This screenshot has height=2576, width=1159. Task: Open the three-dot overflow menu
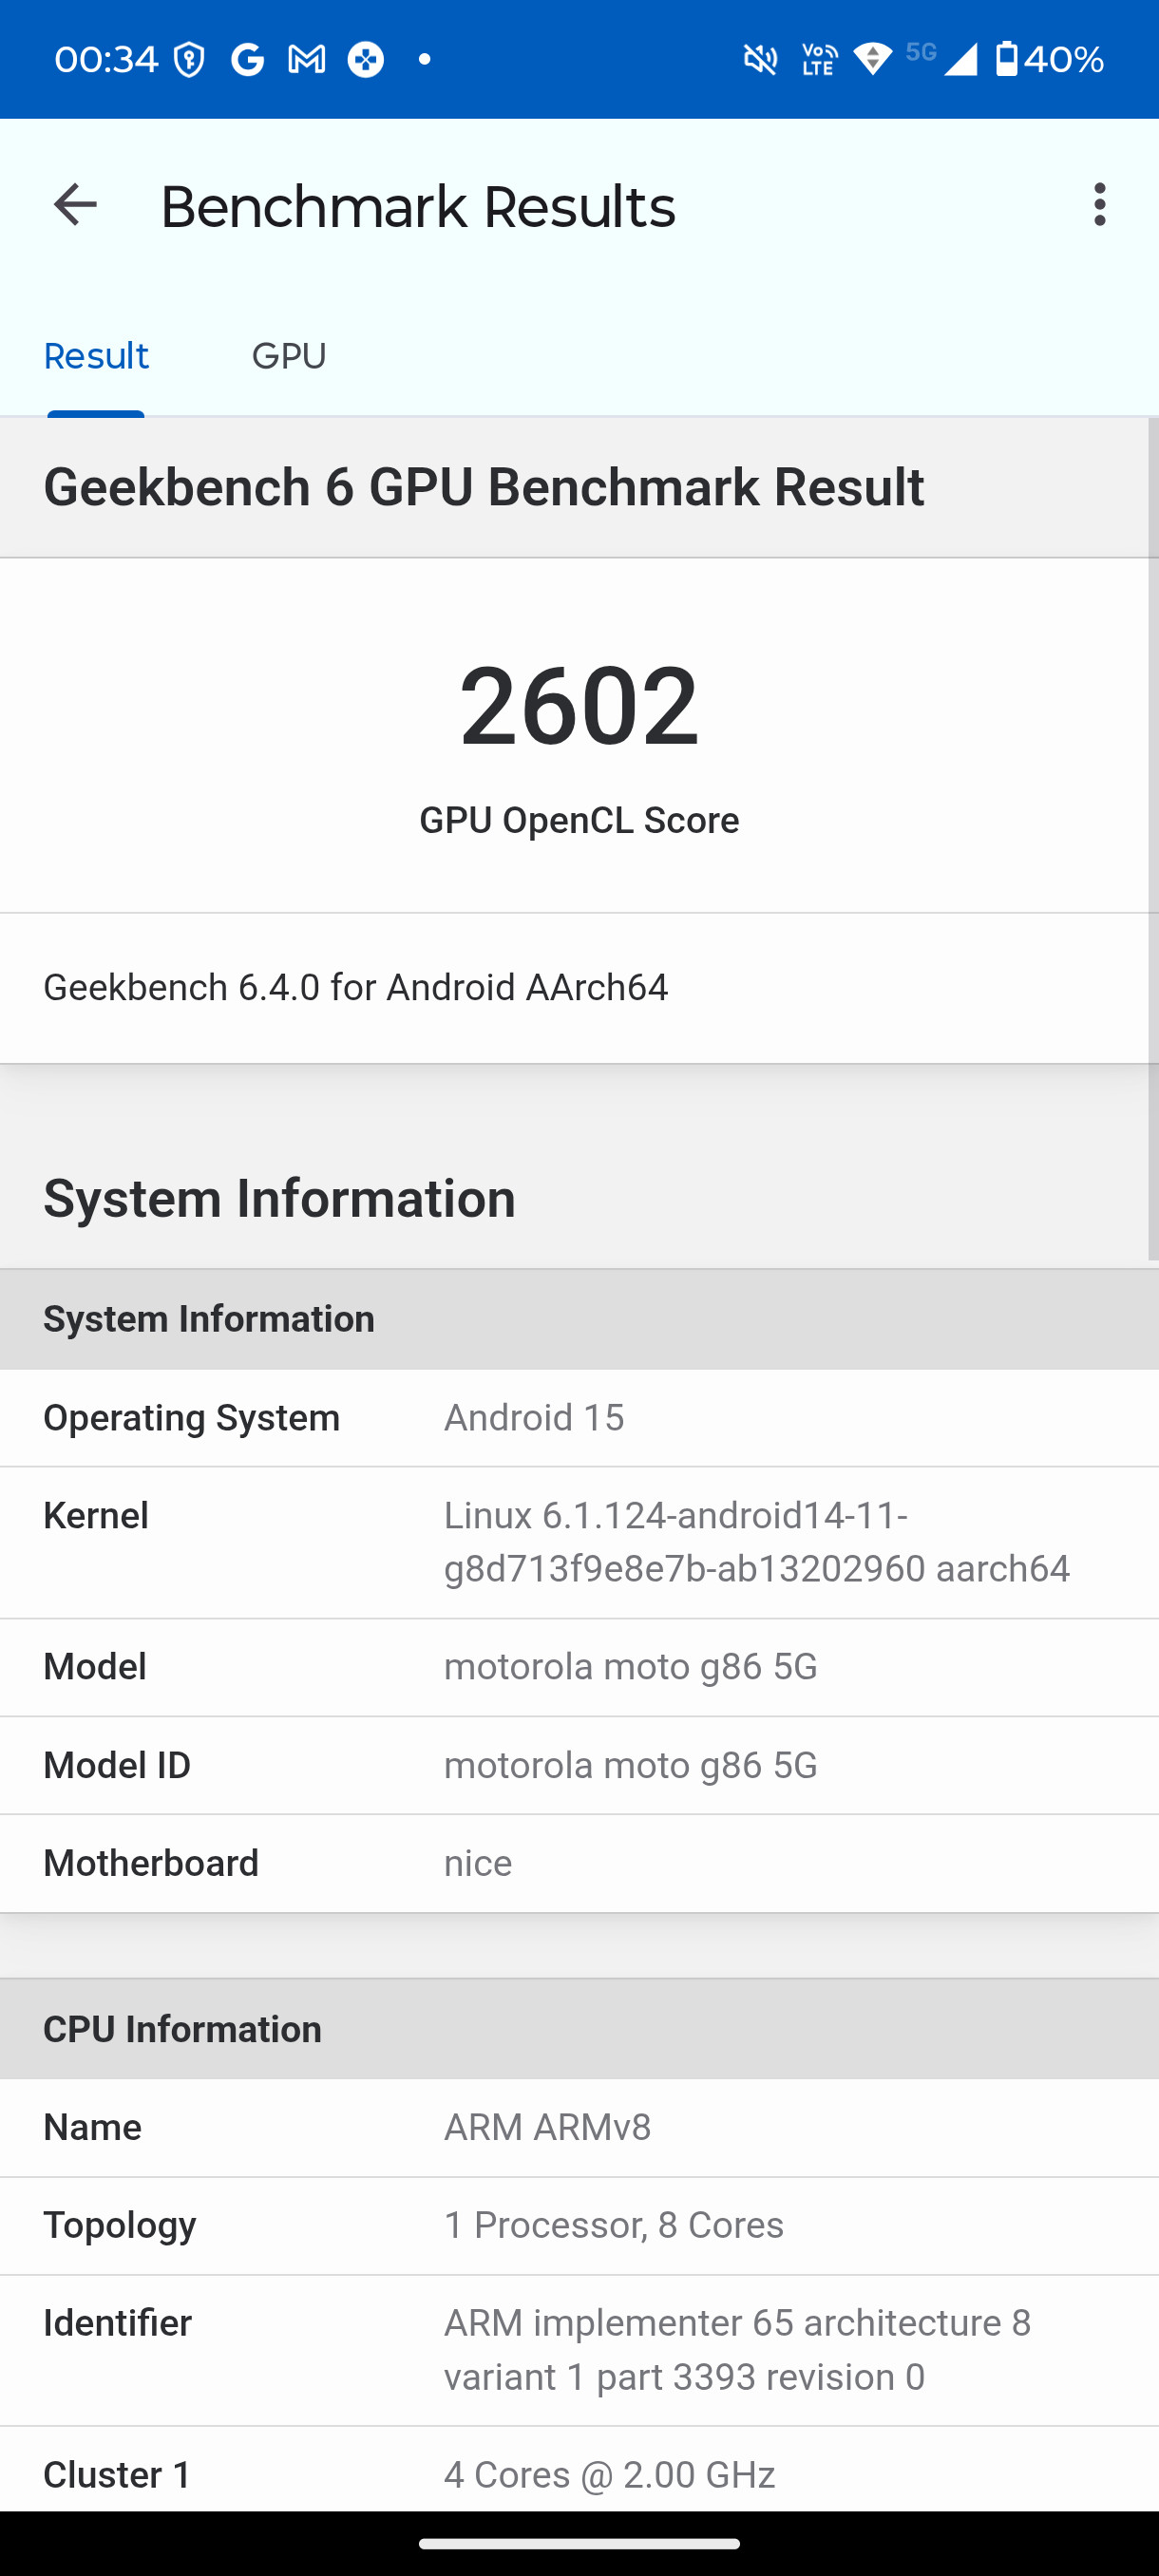point(1100,205)
